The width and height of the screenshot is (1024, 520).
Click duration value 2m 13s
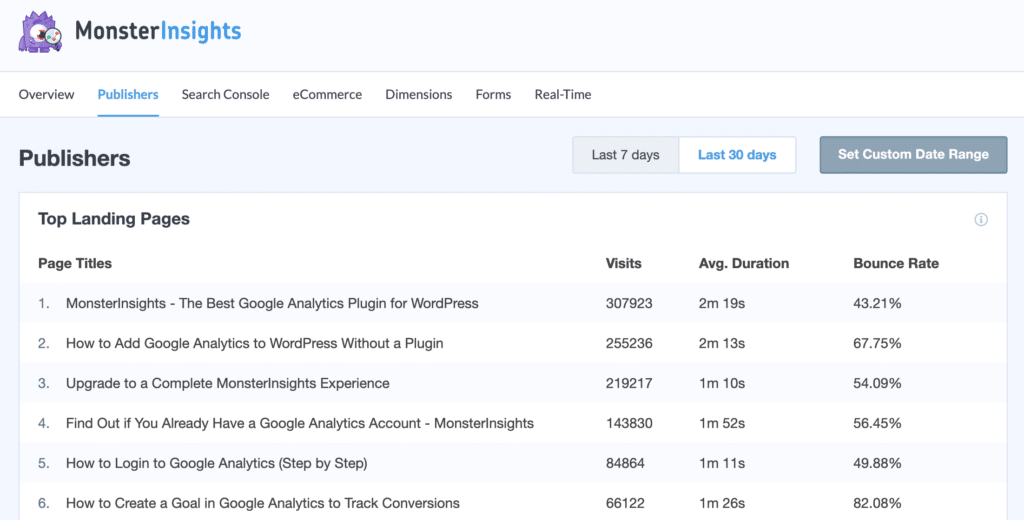click(722, 343)
